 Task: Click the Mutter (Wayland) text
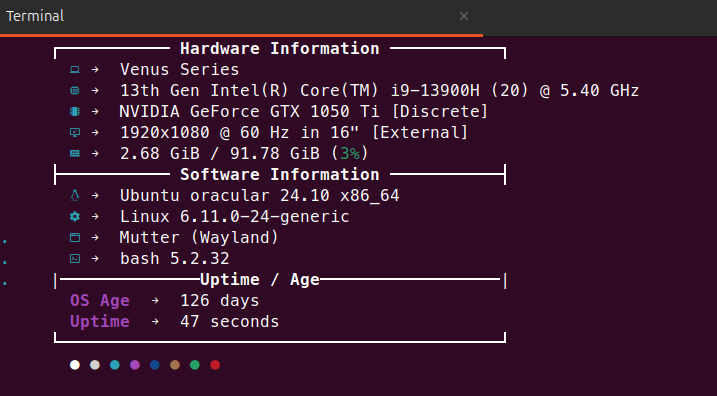[x=199, y=238]
